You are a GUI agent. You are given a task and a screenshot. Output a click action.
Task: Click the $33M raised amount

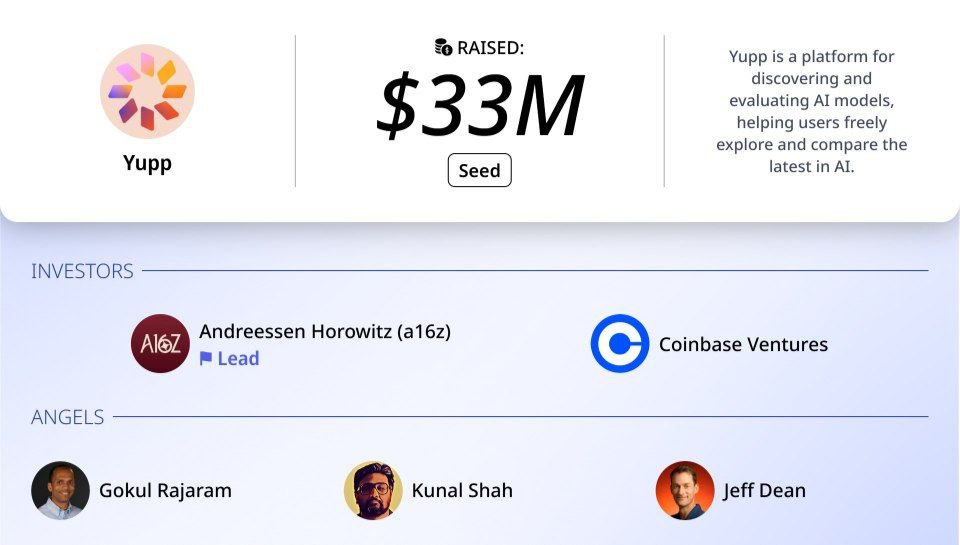point(479,106)
